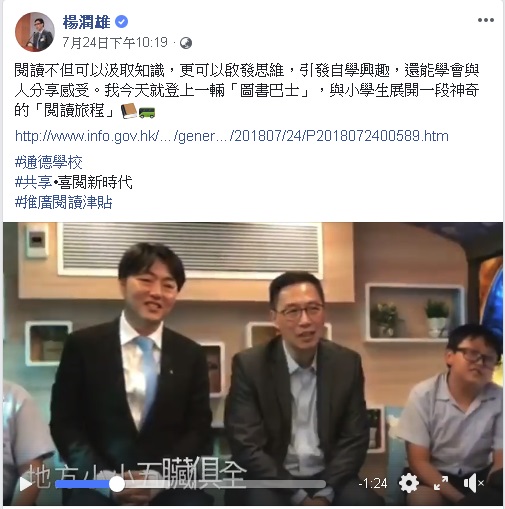Select the #通德學校 hashtag
Viewport: 505px width, 509px height.
[x=49, y=162]
